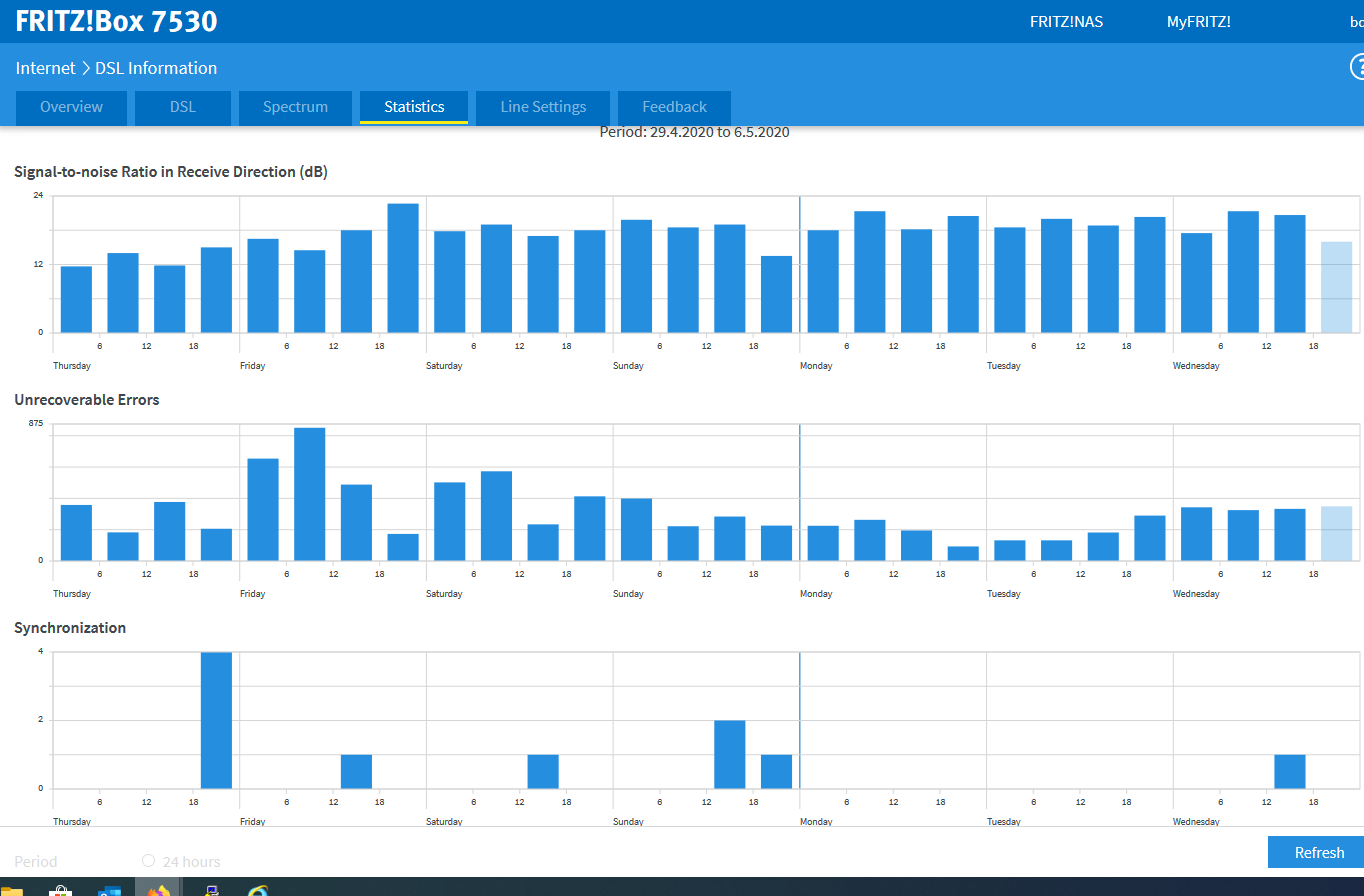Click the FRITZ!Box 7530 header logo
1364x896 pixels.
pos(116,21)
